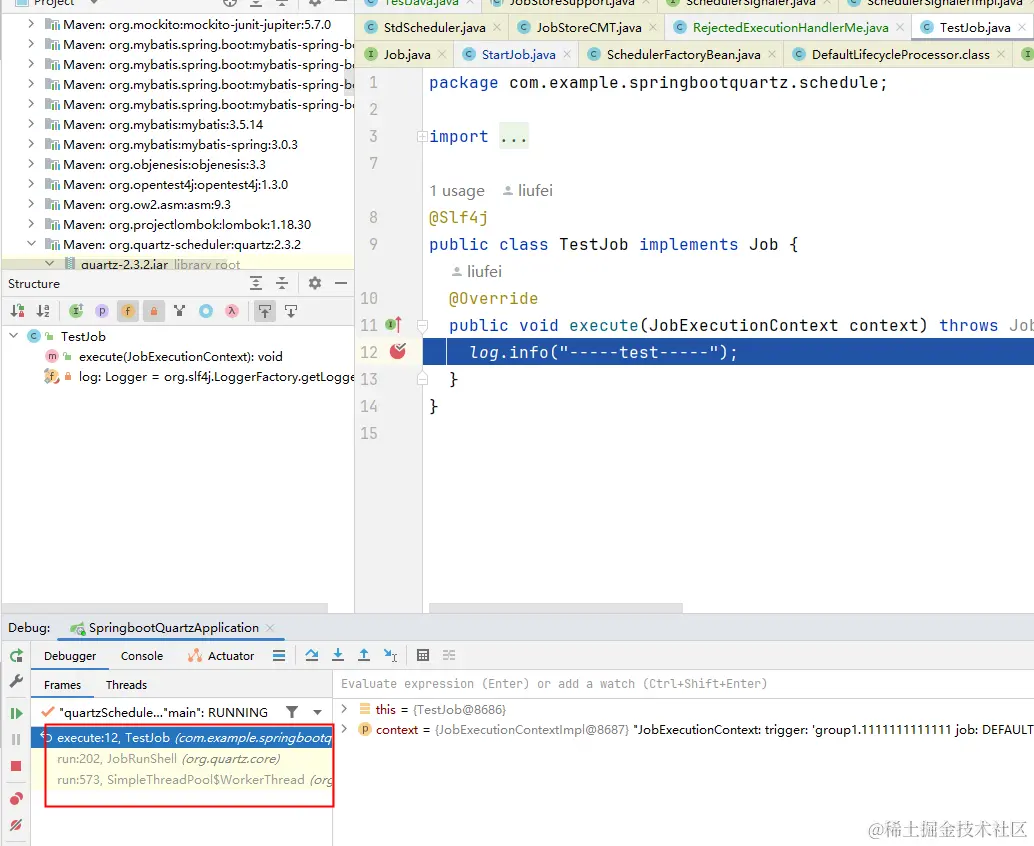Toggle mute breakpoints
Screen dimensions: 1034x846
[x=16, y=824]
